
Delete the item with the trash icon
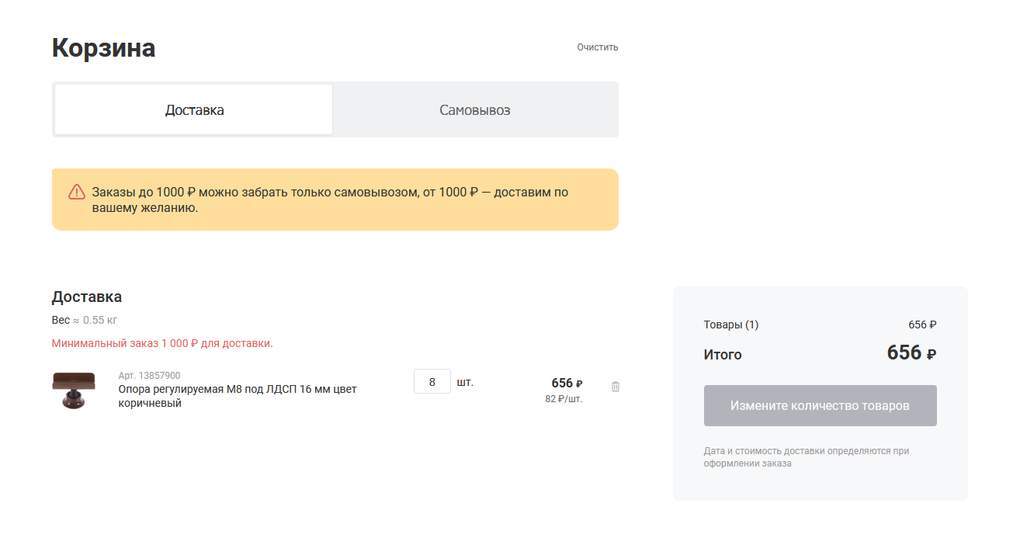click(x=615, y=387)
